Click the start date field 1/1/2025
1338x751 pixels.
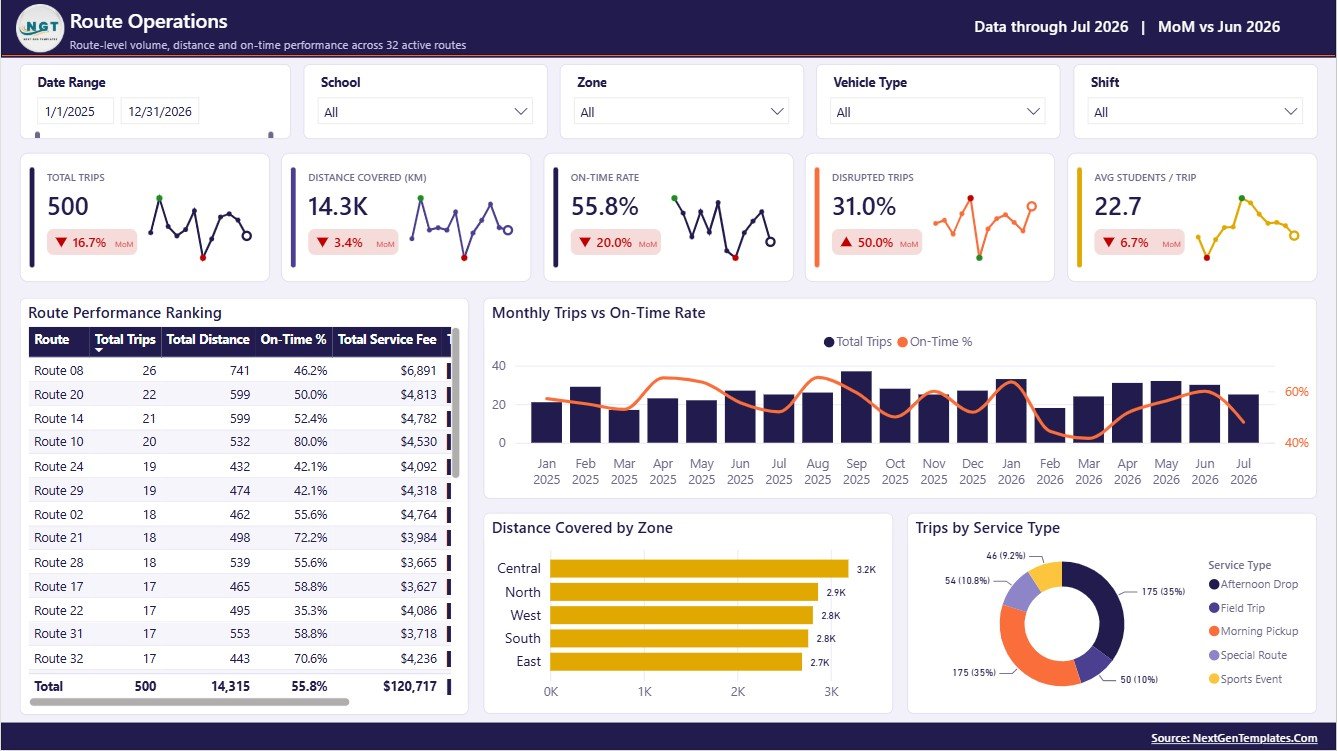pyautogui.click(x=76, y=112)
